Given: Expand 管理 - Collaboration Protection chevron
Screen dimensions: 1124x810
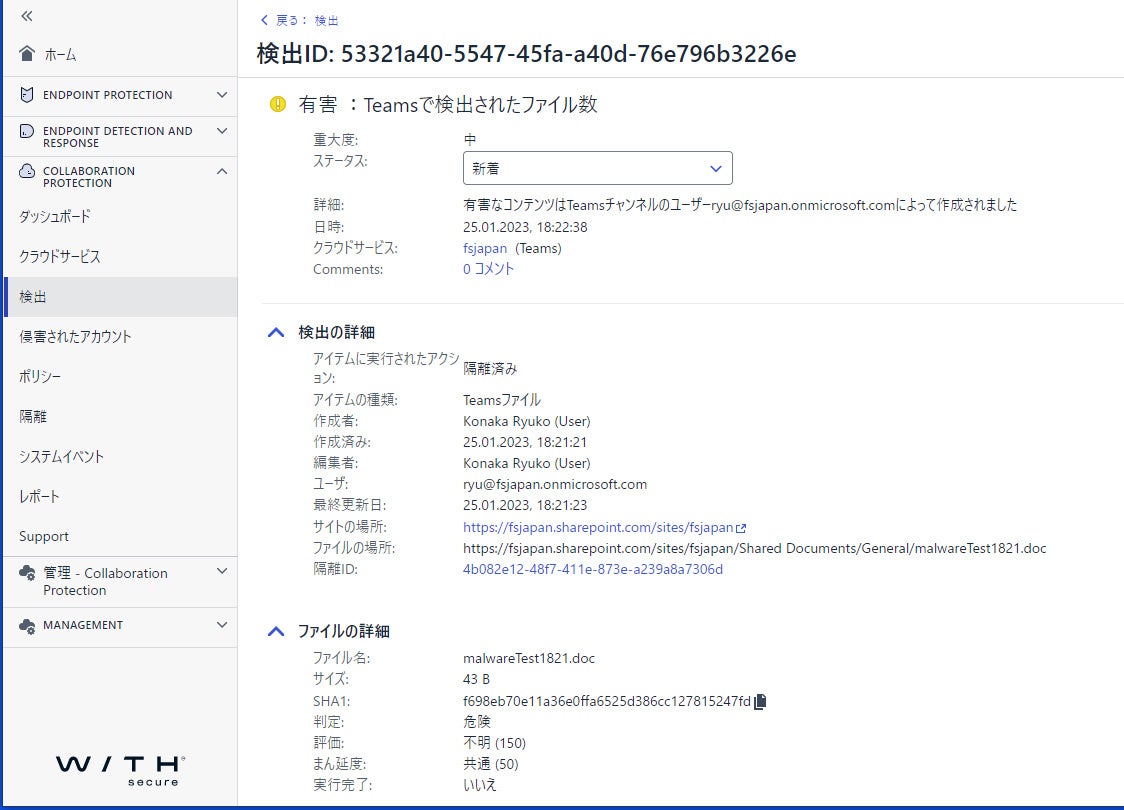Looking at the screenshot, I should point(222,571).
